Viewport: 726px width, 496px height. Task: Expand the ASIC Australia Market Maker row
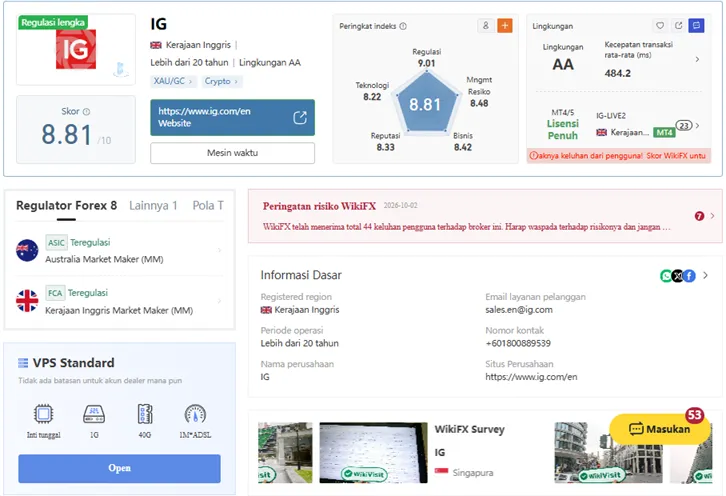pyautogui.click(x=119, y=251)
